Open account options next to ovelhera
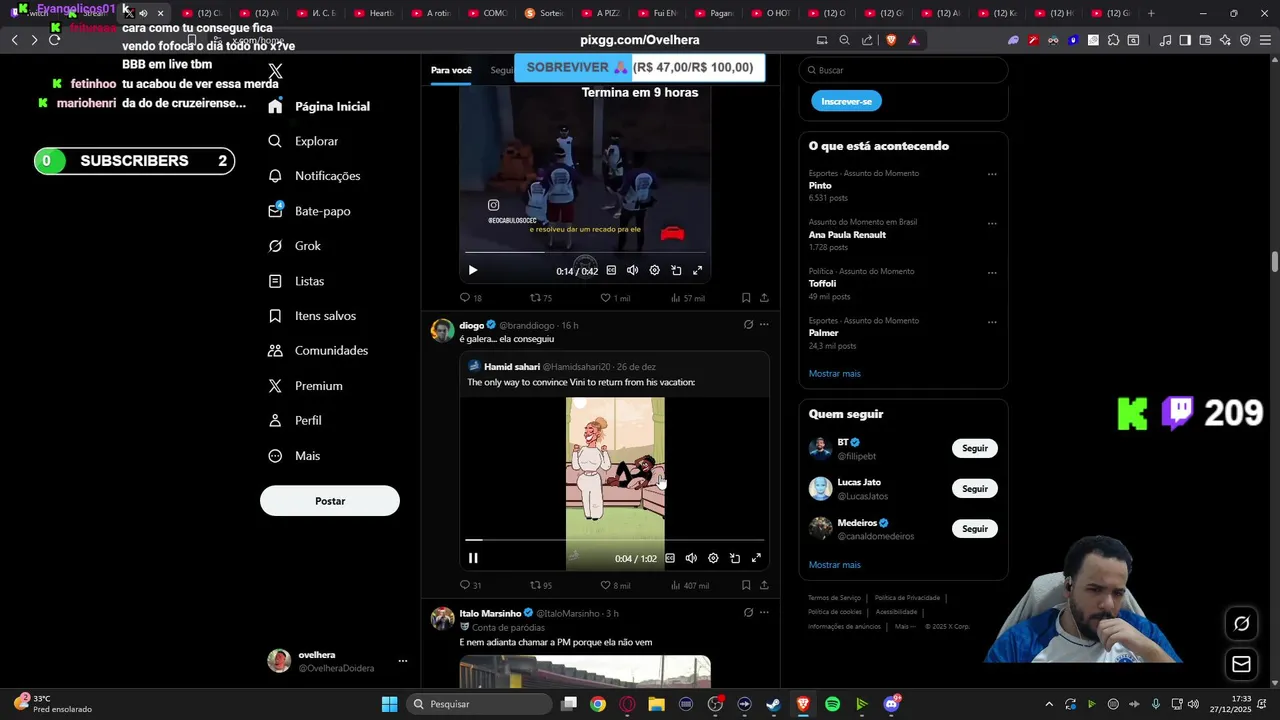1280x720 pixels. point(403,661)
